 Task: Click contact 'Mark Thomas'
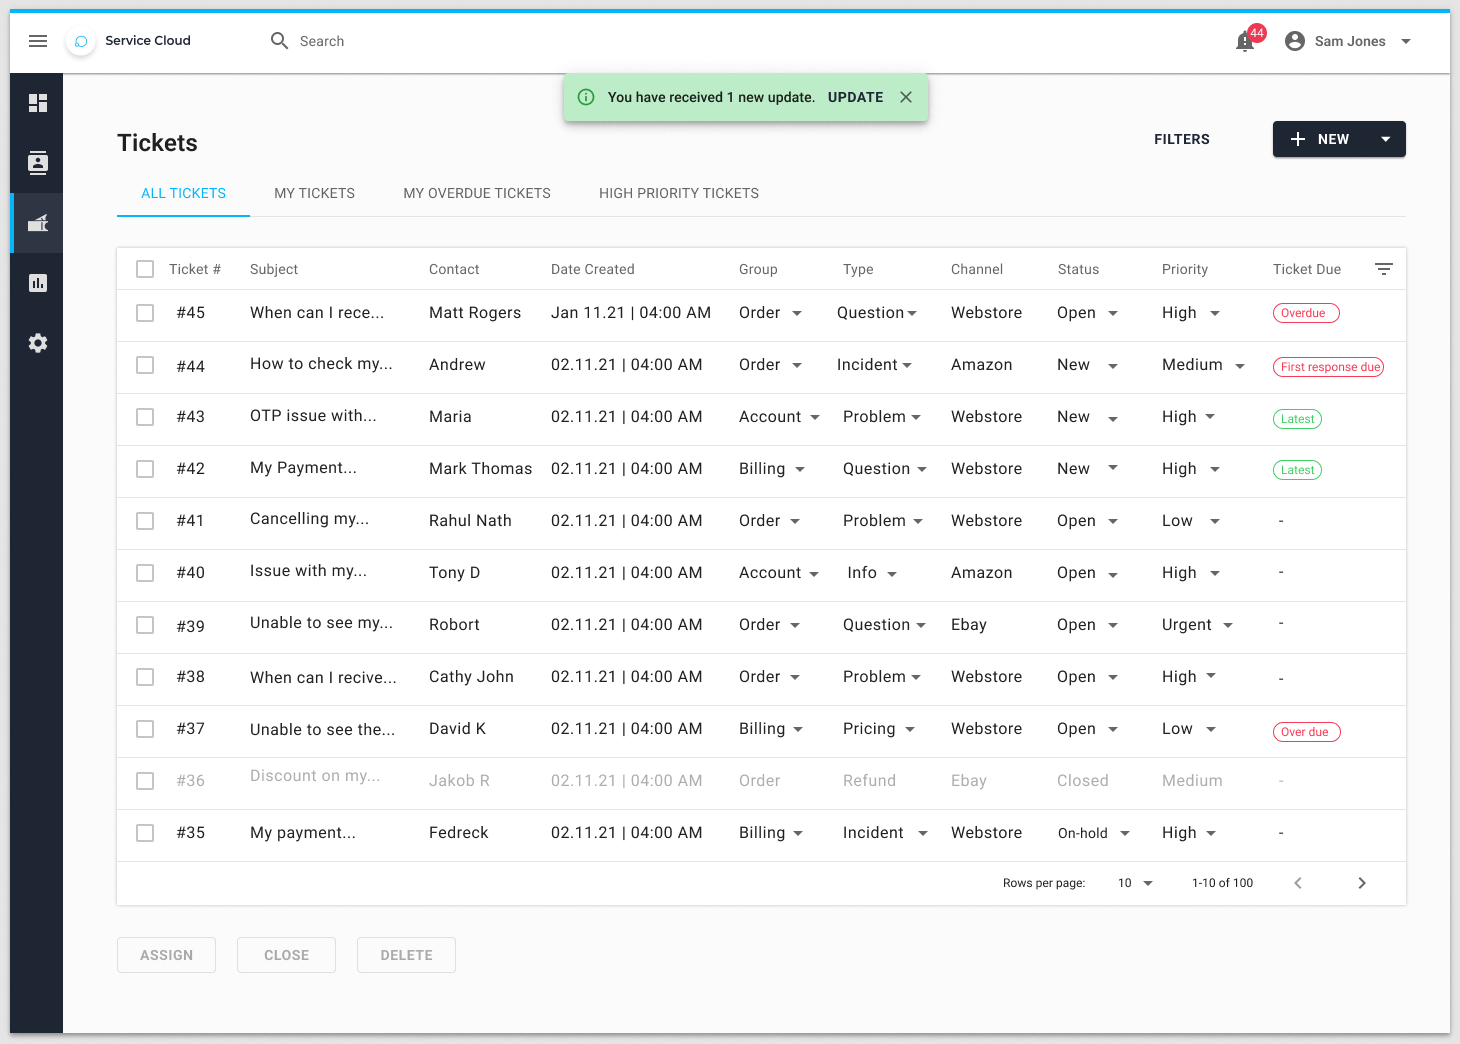pos(480,469)
